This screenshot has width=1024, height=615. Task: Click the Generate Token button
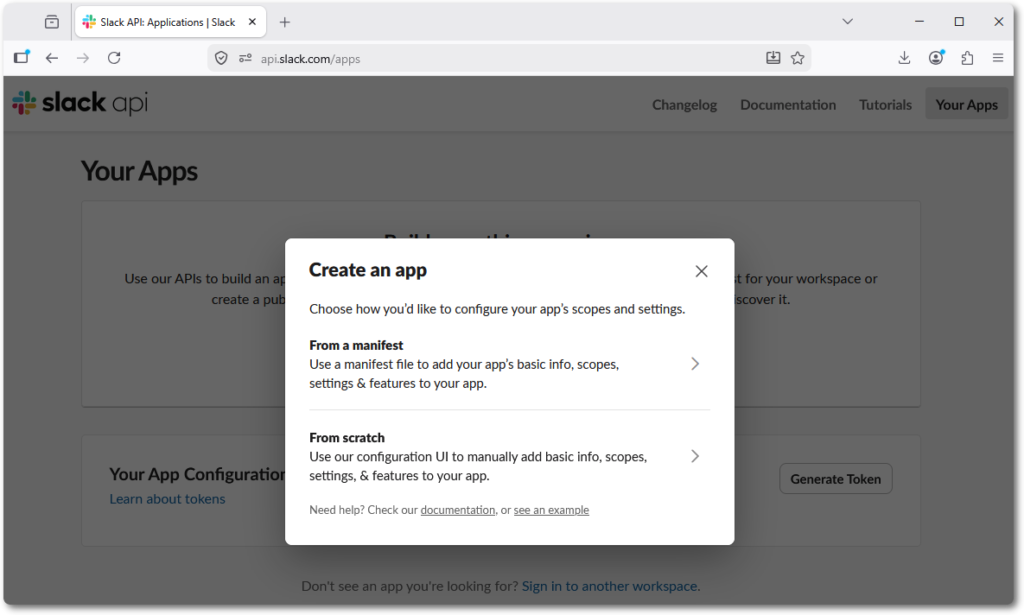[x=835, y=479]
